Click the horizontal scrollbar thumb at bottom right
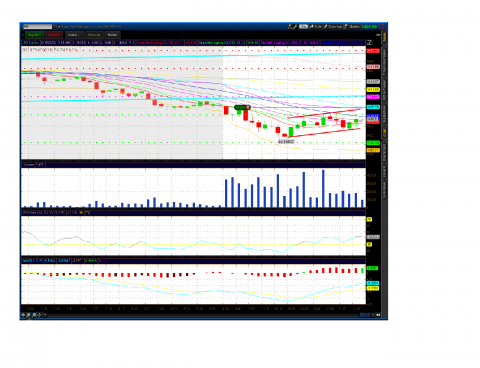The width and height of the screenshot is (480, 368). point(365,315)
